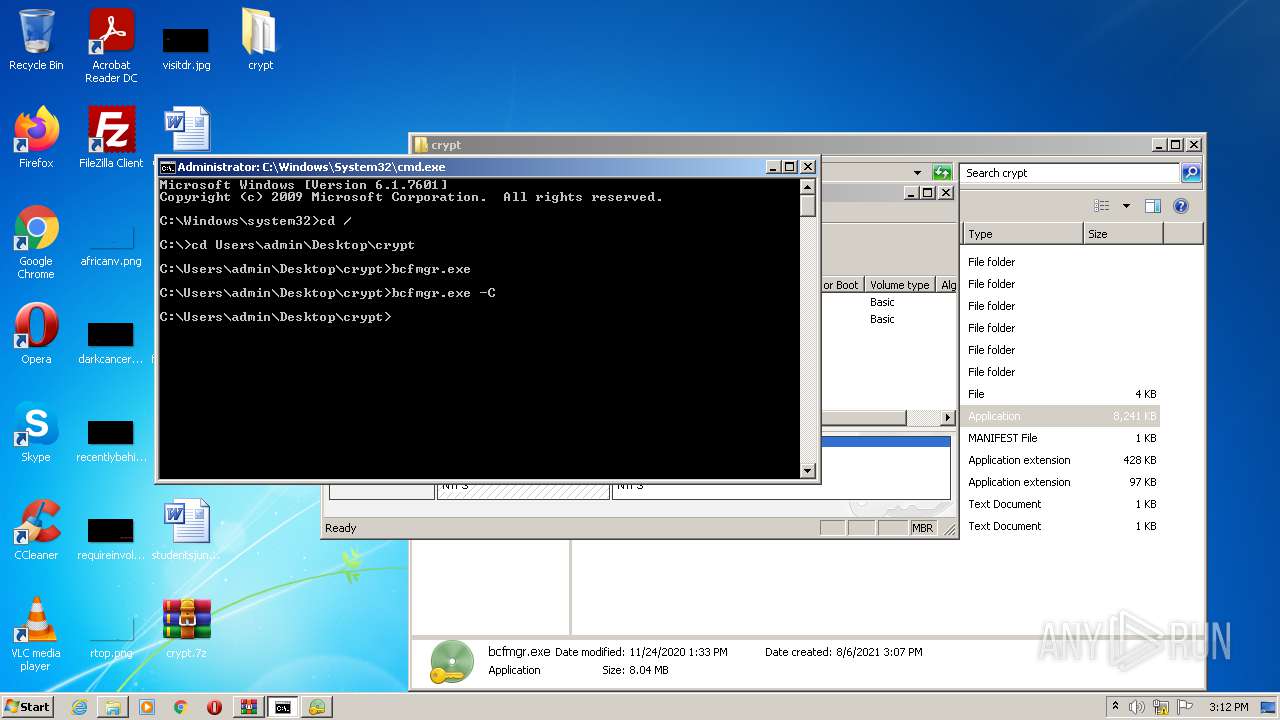Launch VLC media player shortcut
This screenshot has height=720, width=1280.
36,634
